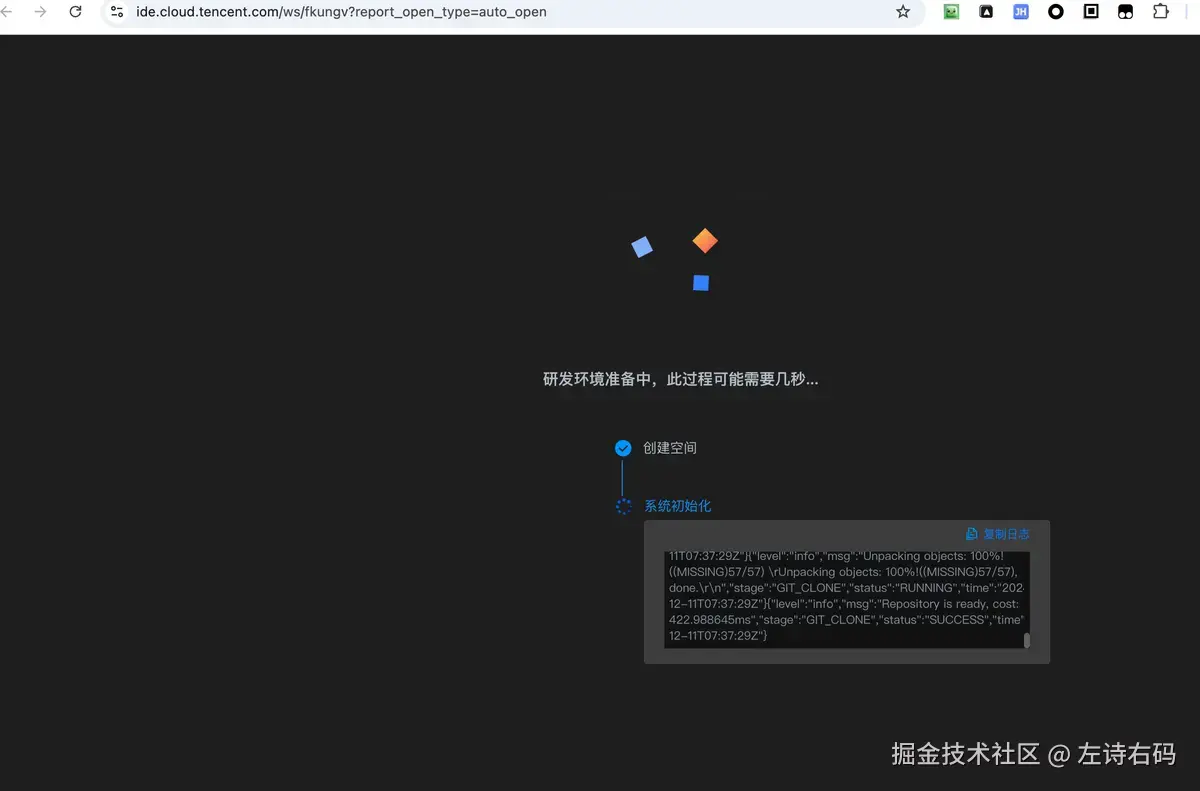Go back with the browser back arrow
Screen dimensions: 1200x791
pyautogui.click(x=8, y=12)
